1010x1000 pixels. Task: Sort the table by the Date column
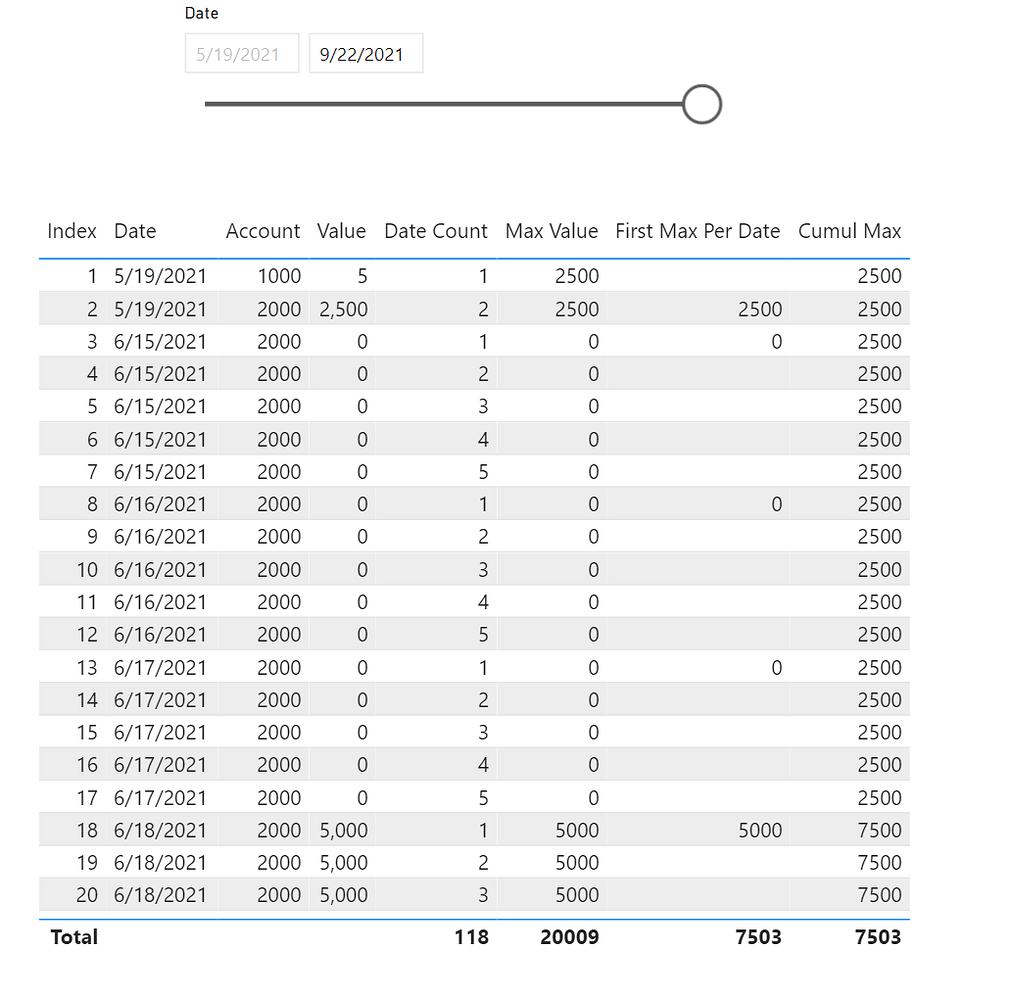(x=135, y=231)
